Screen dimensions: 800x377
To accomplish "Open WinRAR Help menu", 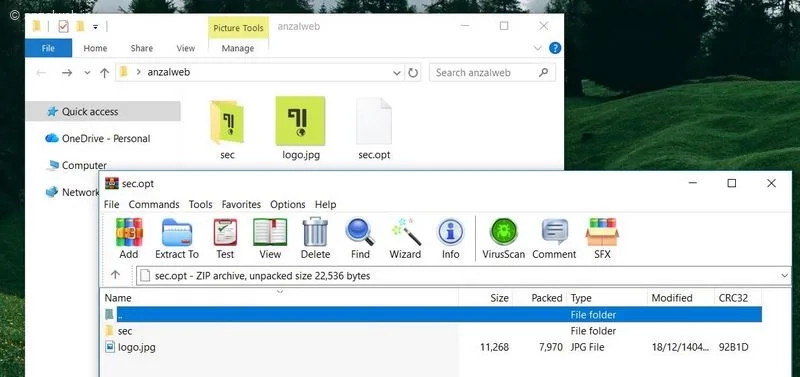I will coord(326,204).
